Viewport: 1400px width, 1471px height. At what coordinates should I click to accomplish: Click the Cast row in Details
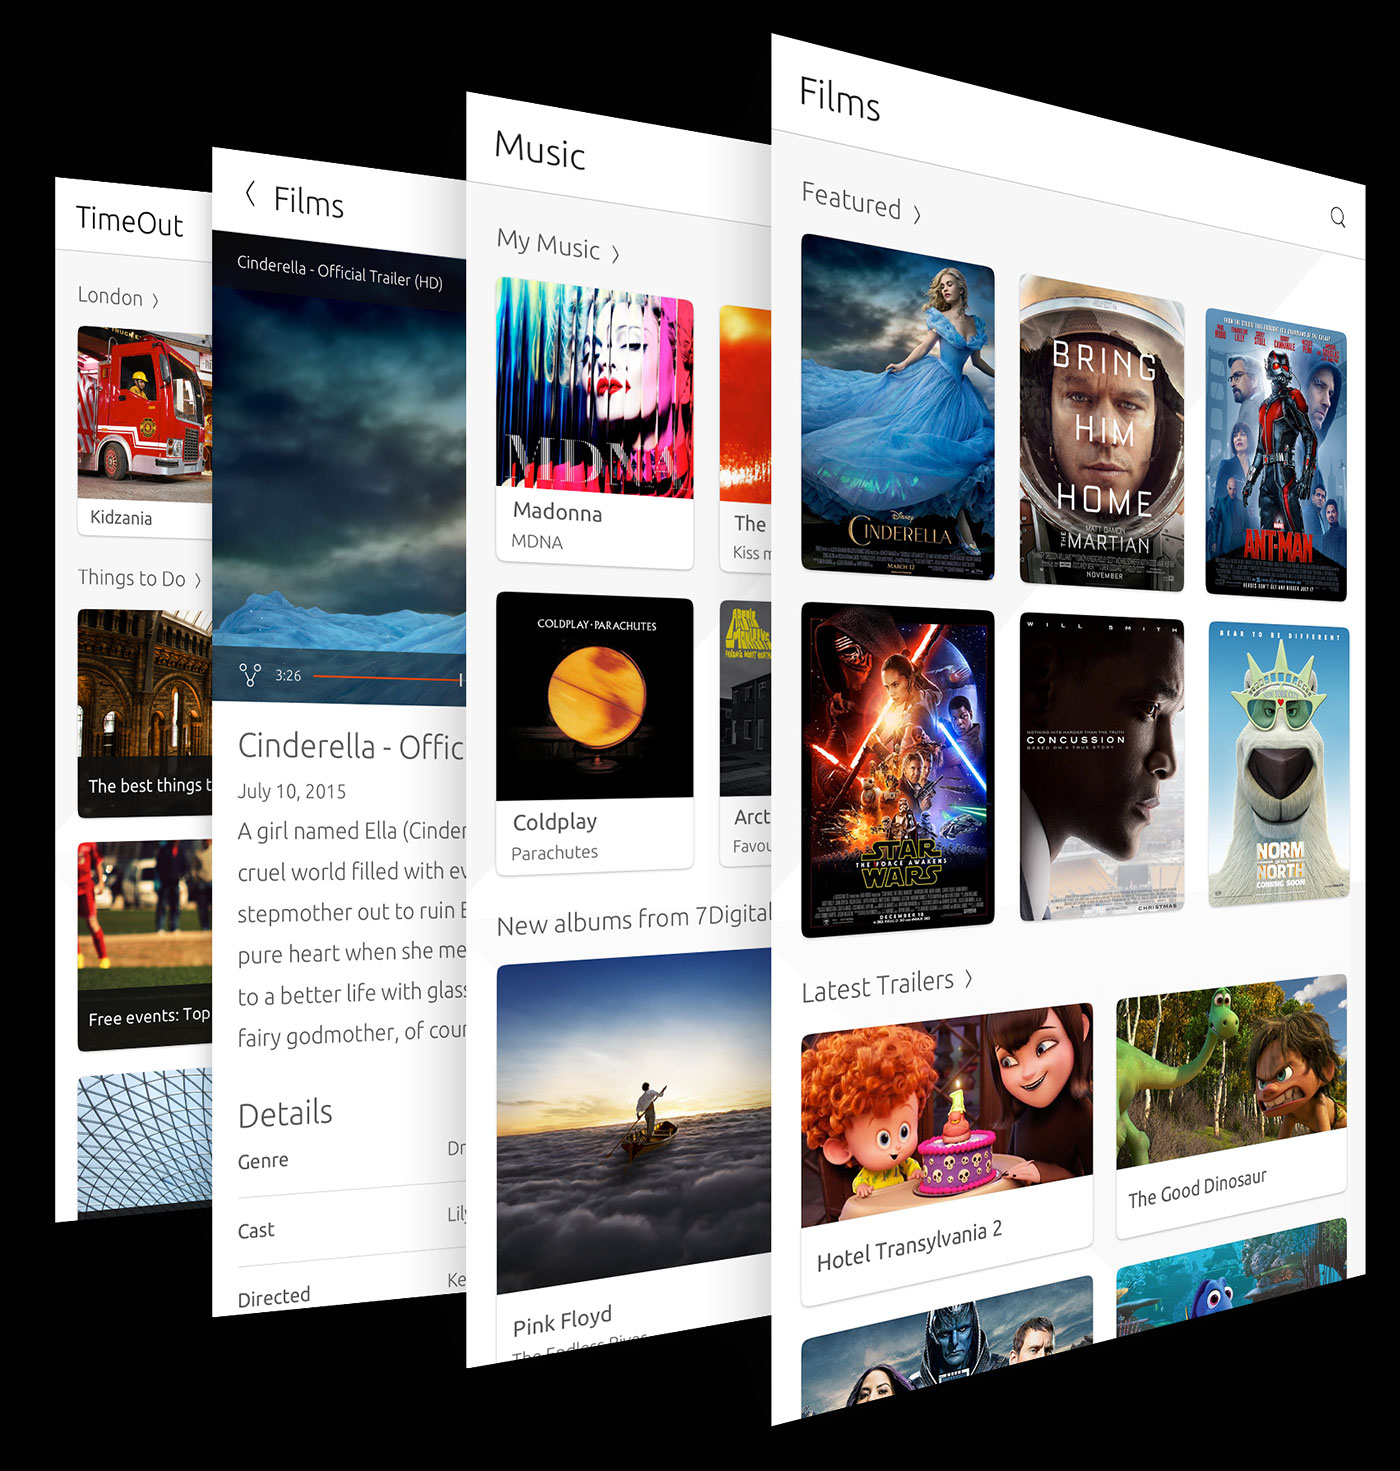351,1225
